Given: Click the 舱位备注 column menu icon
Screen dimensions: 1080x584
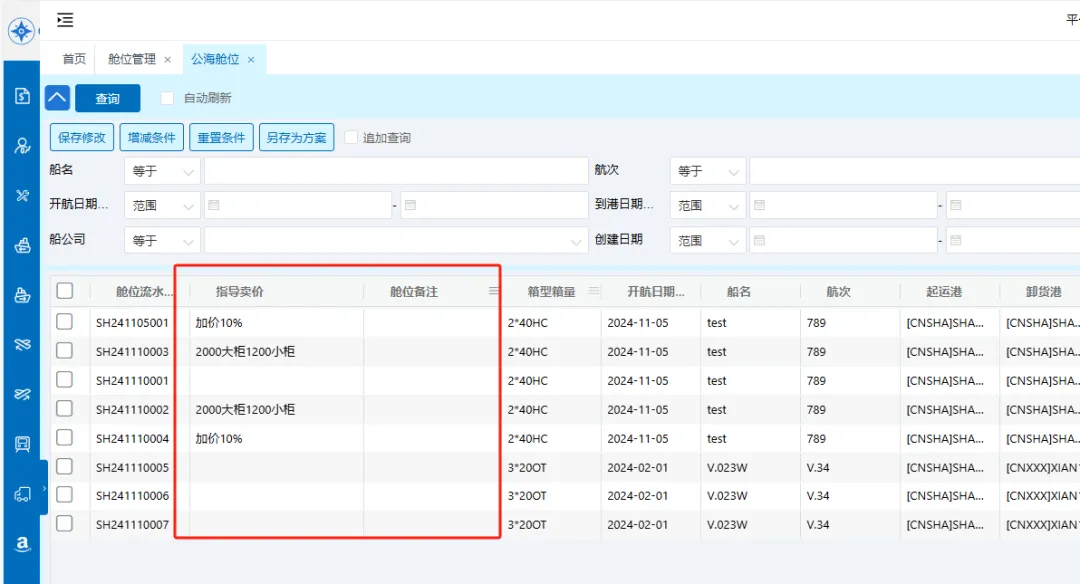Looking at the screenshot, I should tap(493, 291).
